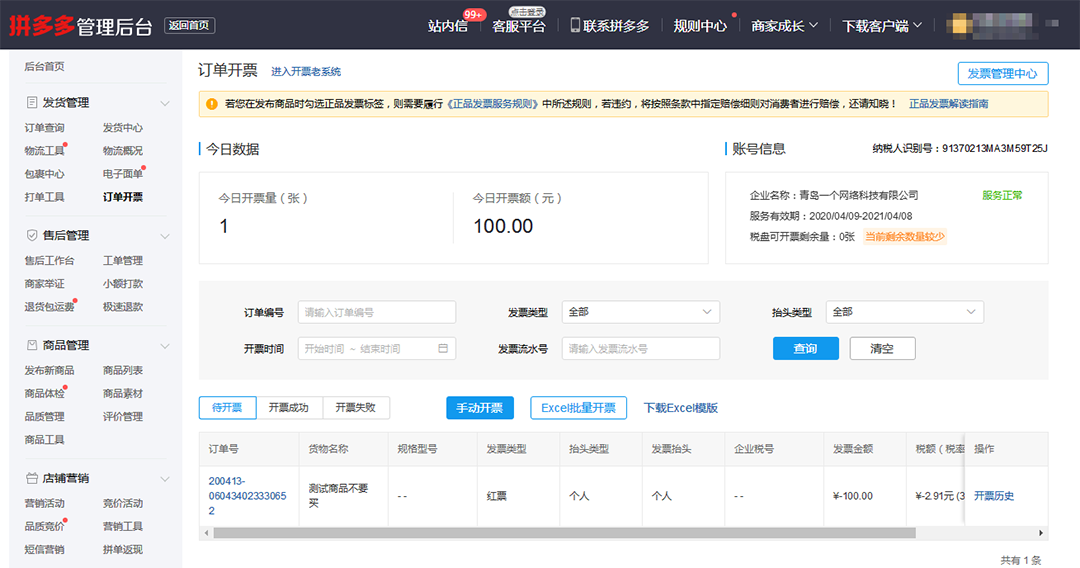Screen dimensions: 1080x568
Task: Open 拼单返现 in sidebar
Action: click(x=123, y=549)
